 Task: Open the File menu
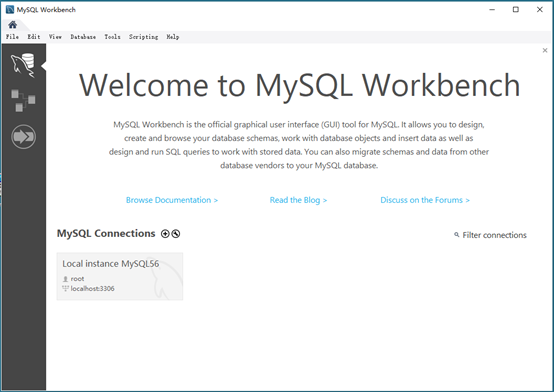[x=12, y=37]
